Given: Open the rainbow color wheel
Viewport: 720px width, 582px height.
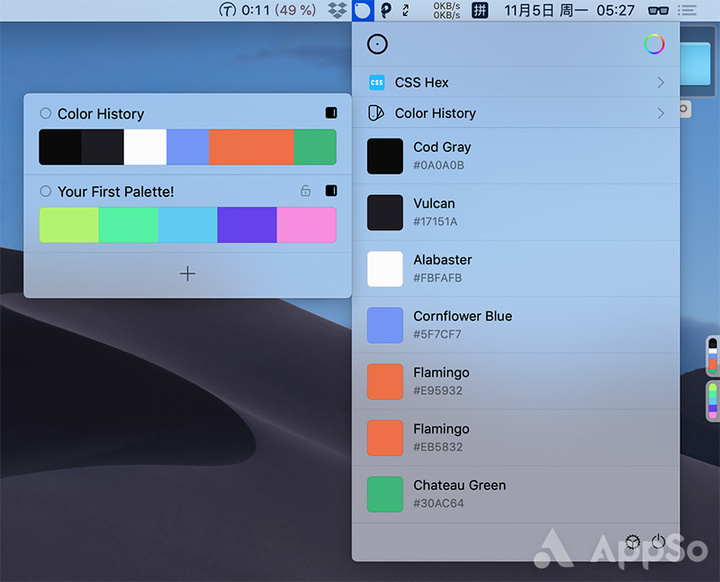Looking at the screenshot, I should coord(654,45).
